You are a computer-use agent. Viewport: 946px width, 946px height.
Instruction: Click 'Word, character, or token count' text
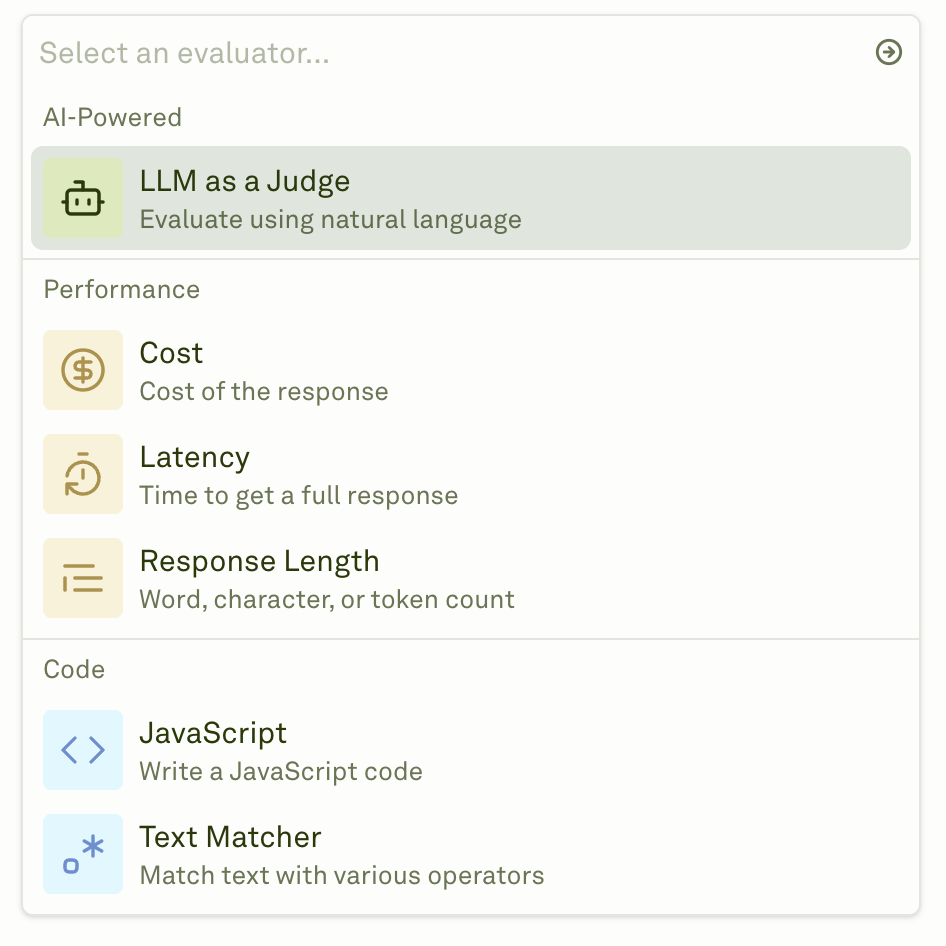327,600
